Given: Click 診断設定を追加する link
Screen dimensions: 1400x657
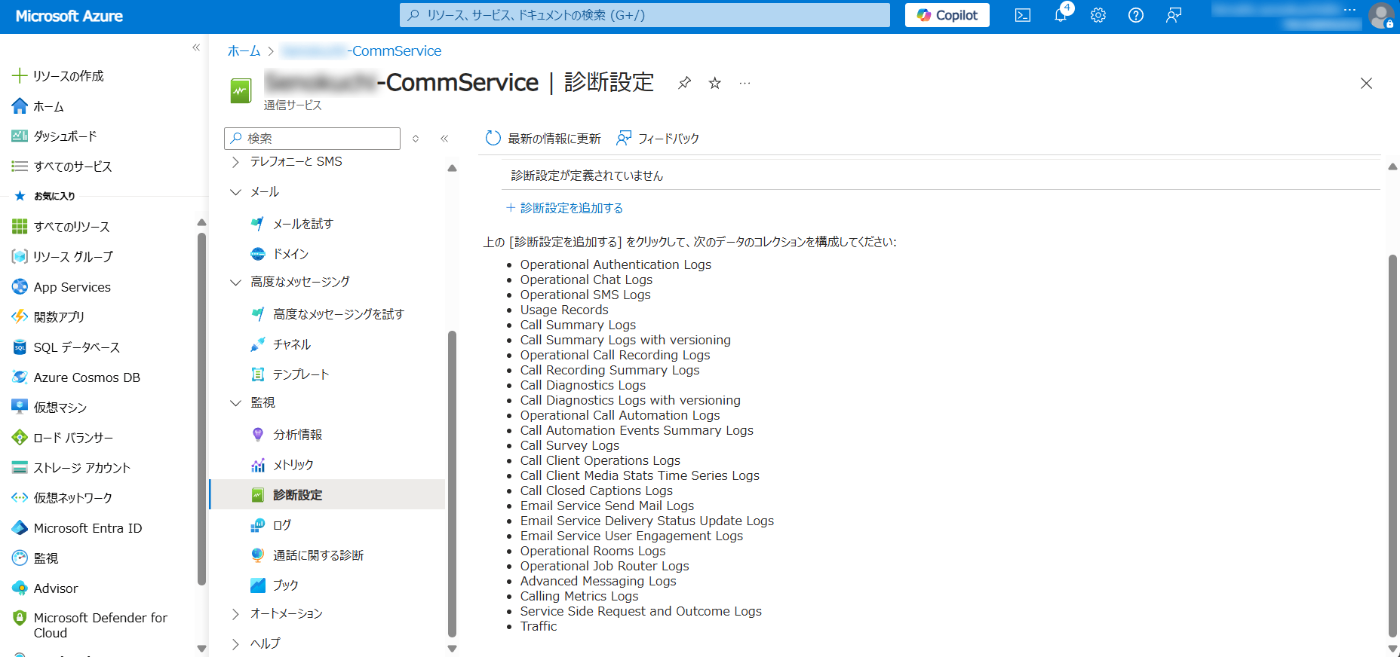Looking at the screenshot, I should [x=565, y=208].
